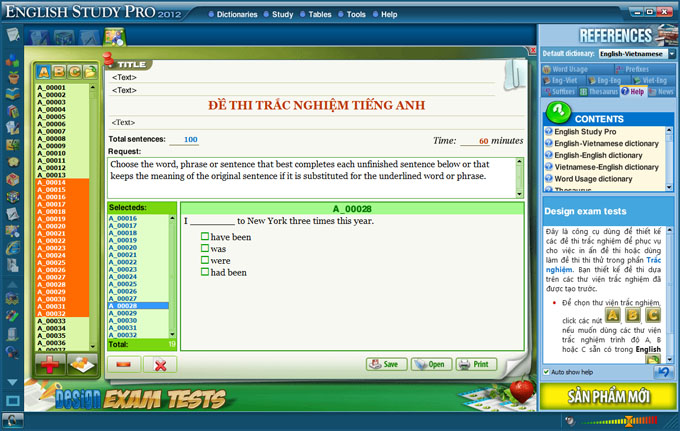Screen dimensions: 680x431
Task: Click the 'SẢN PHẨM MỚI' banner
Action: [608, 396]
